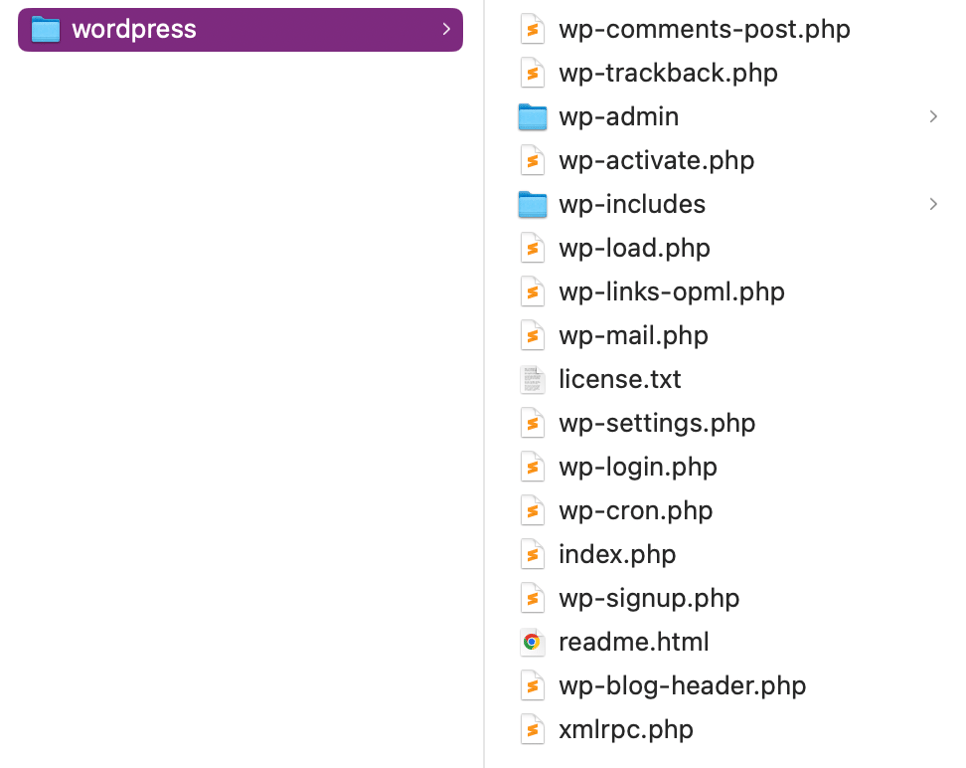
Task: Select the wp-mail.php file
Action: tap(634, 335)
